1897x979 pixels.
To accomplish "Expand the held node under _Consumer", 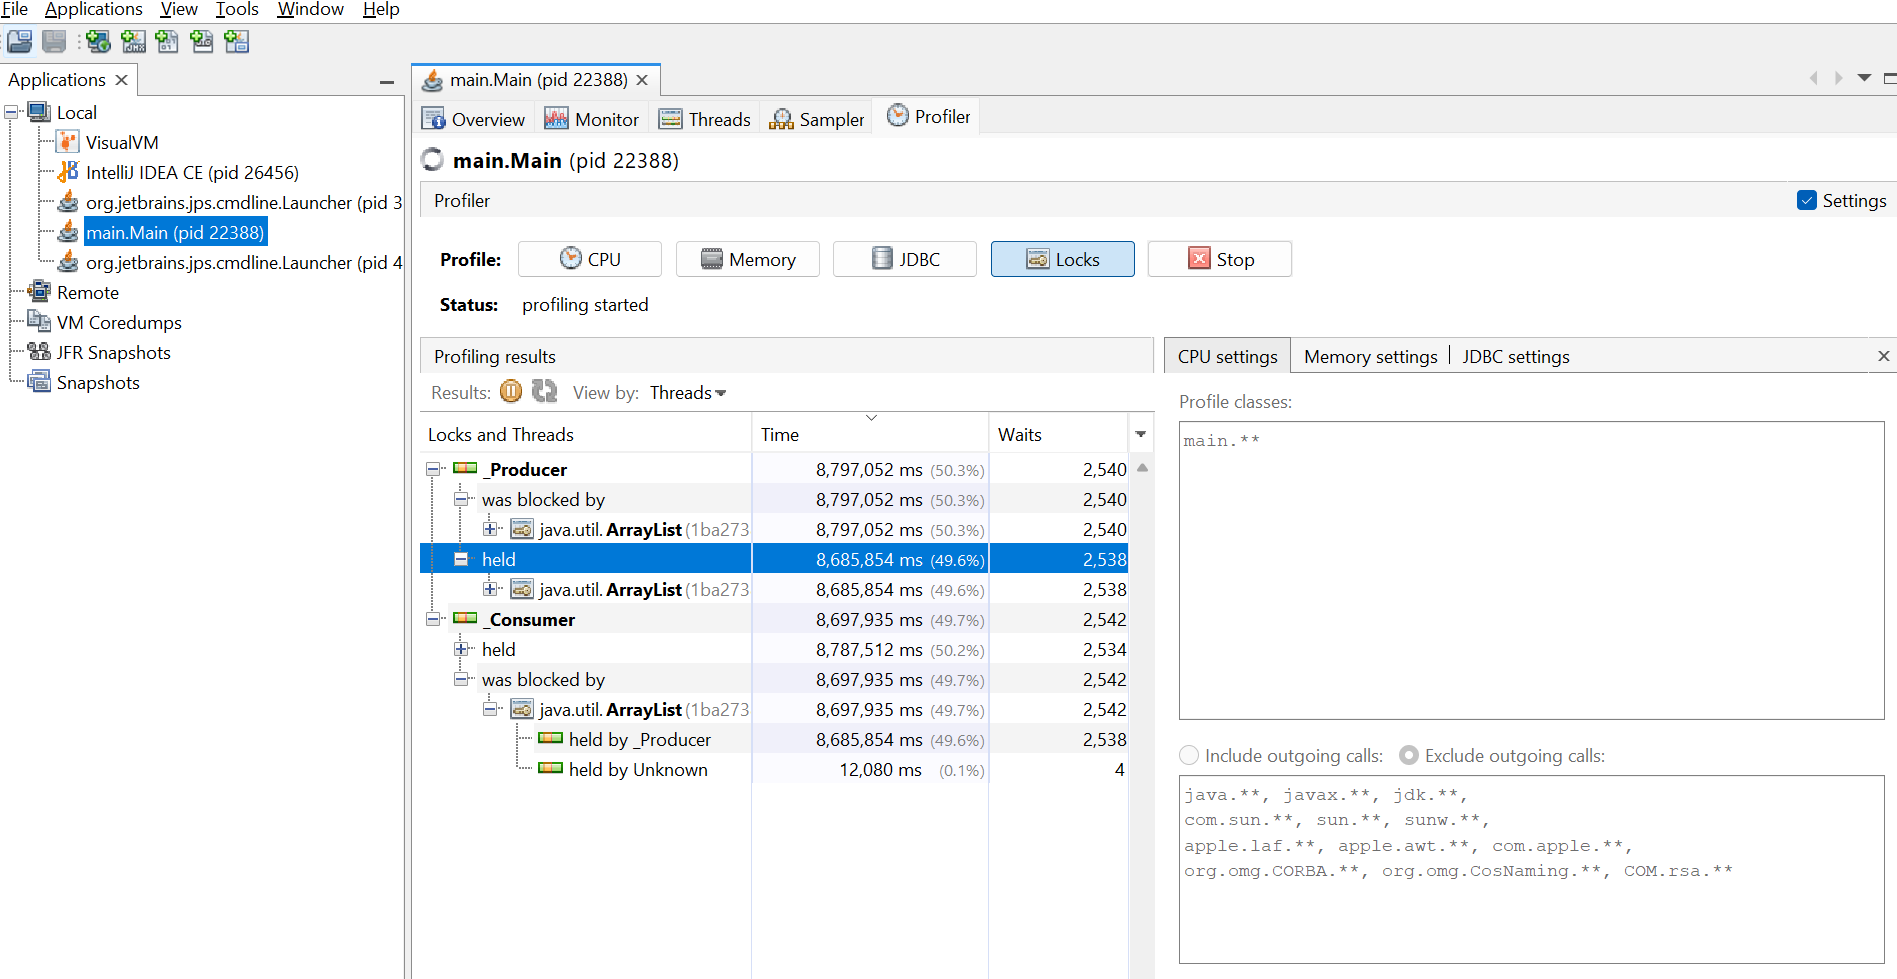I will 461,649.
